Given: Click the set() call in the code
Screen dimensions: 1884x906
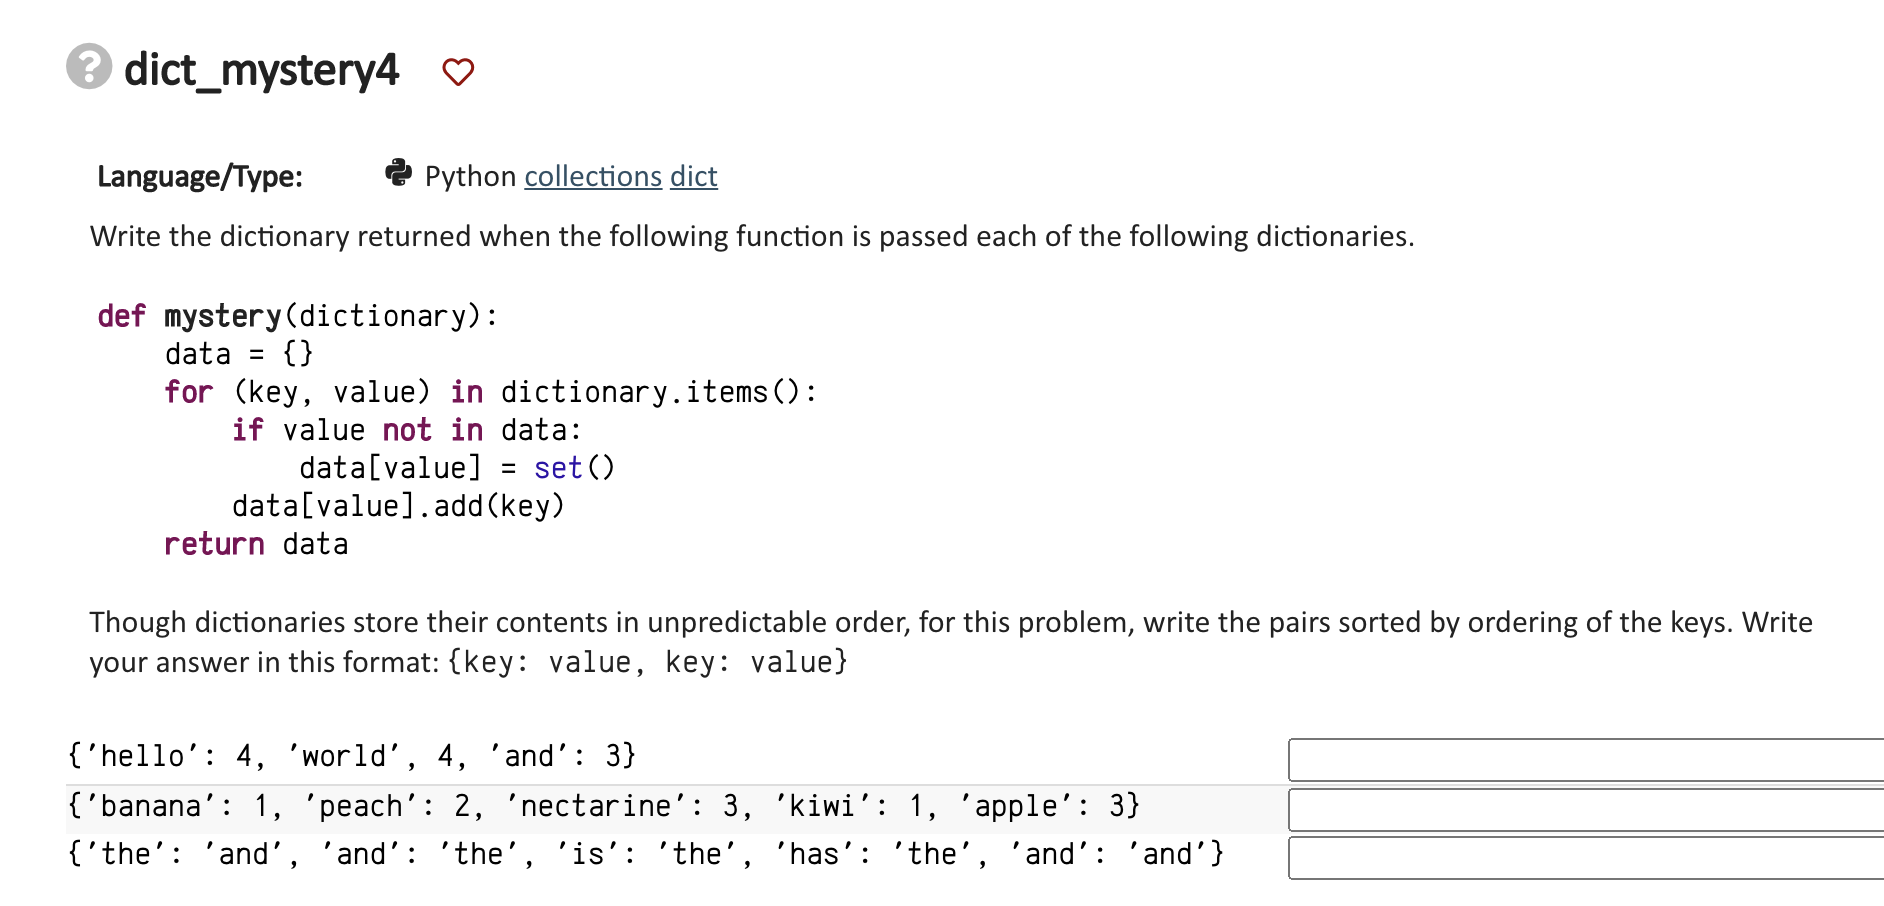Looking at the screenshot, I should tap(574, 468).
